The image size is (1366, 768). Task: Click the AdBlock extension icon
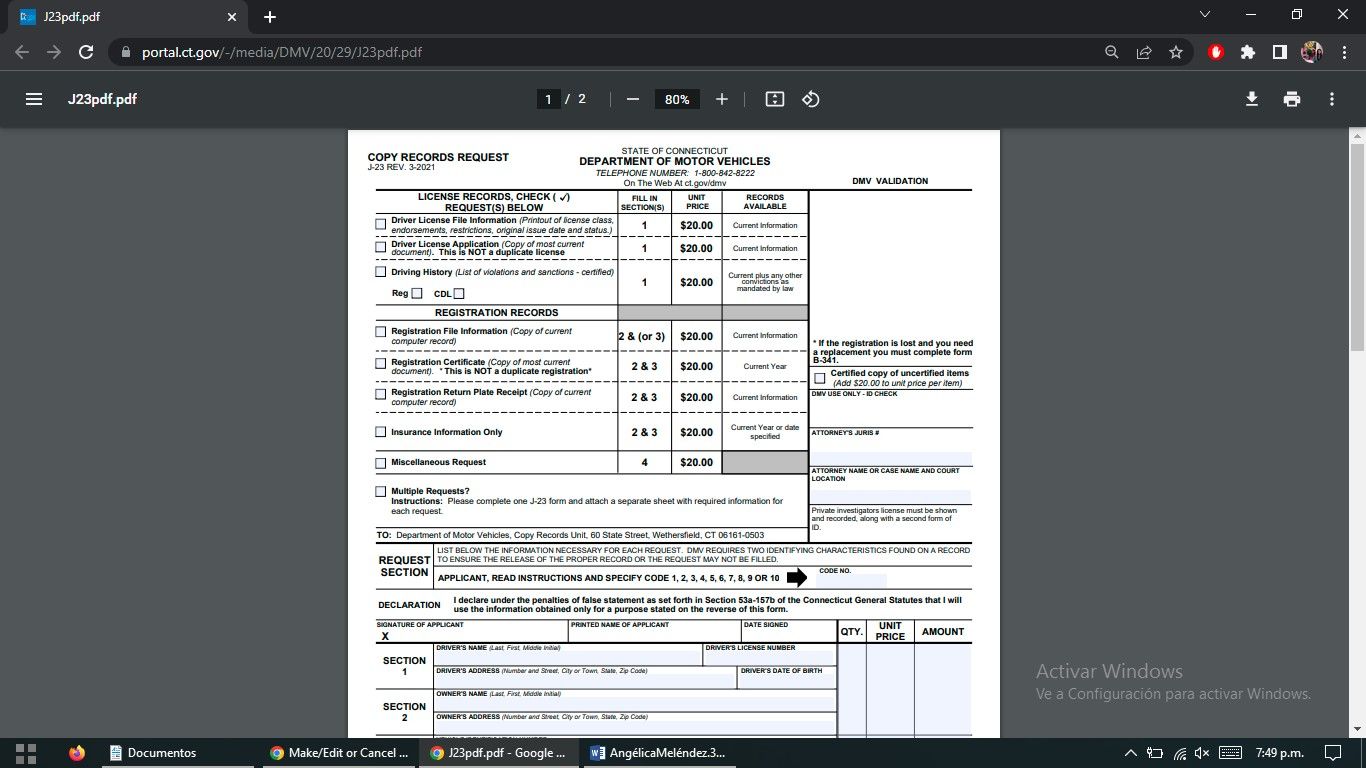[1215, 51]
